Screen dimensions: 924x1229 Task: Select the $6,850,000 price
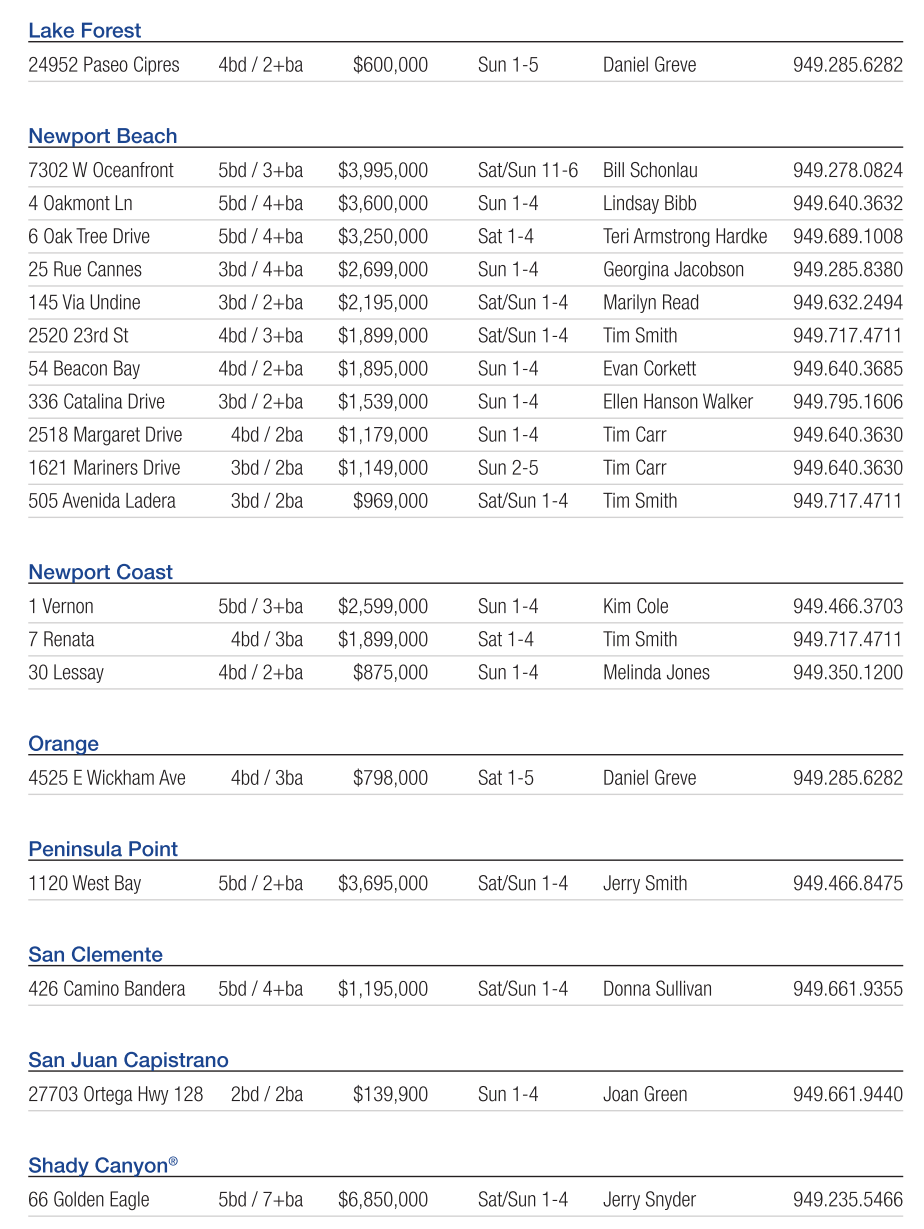pyautogui.click(x=382, y=1200)
